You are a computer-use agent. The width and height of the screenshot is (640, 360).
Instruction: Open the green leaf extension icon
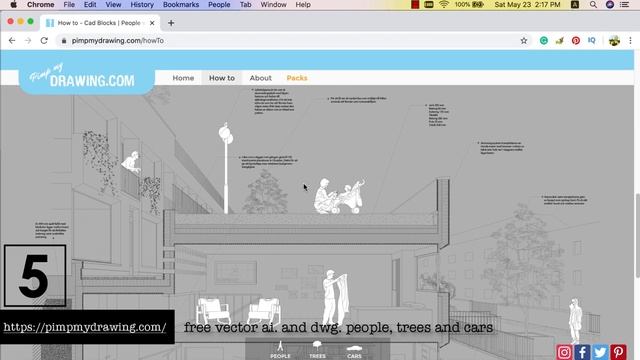tap(560, 40)
